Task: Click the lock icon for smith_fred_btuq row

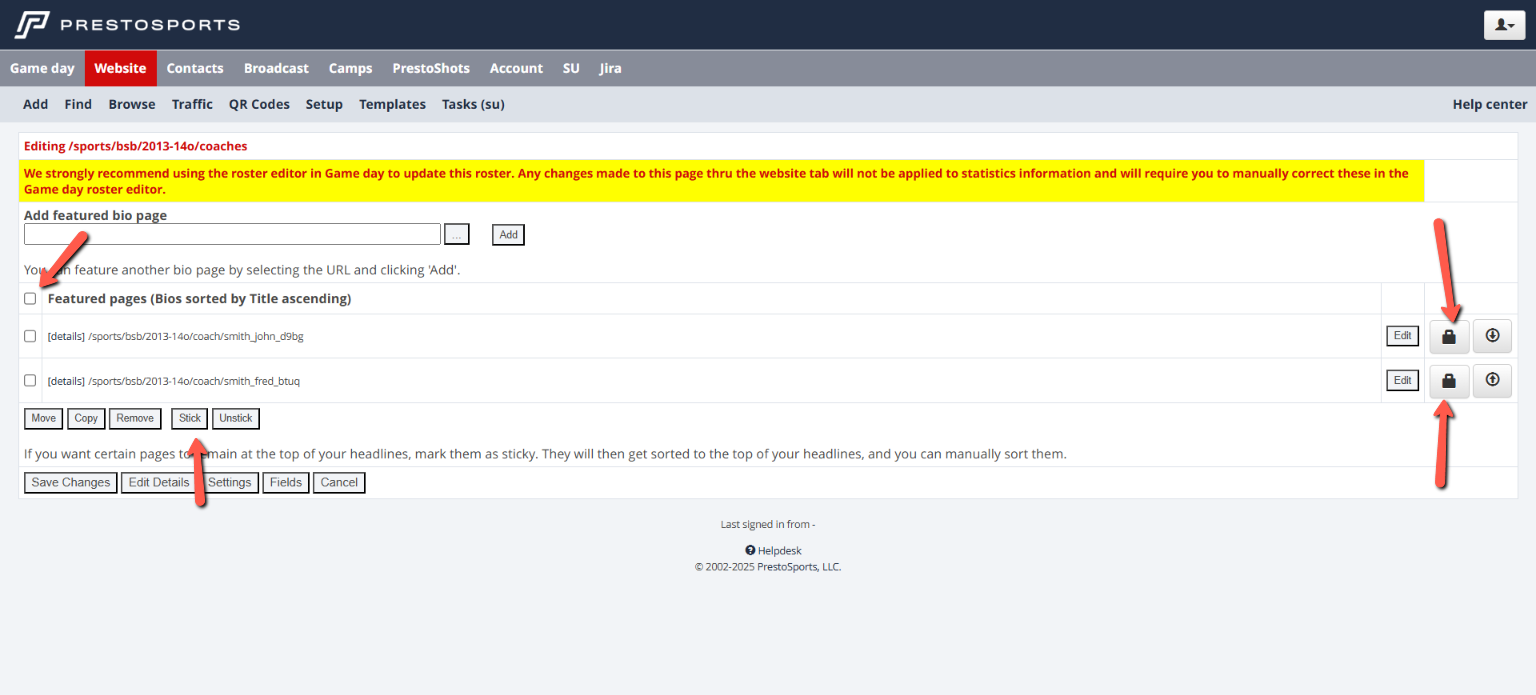Action: [1448, 381]
